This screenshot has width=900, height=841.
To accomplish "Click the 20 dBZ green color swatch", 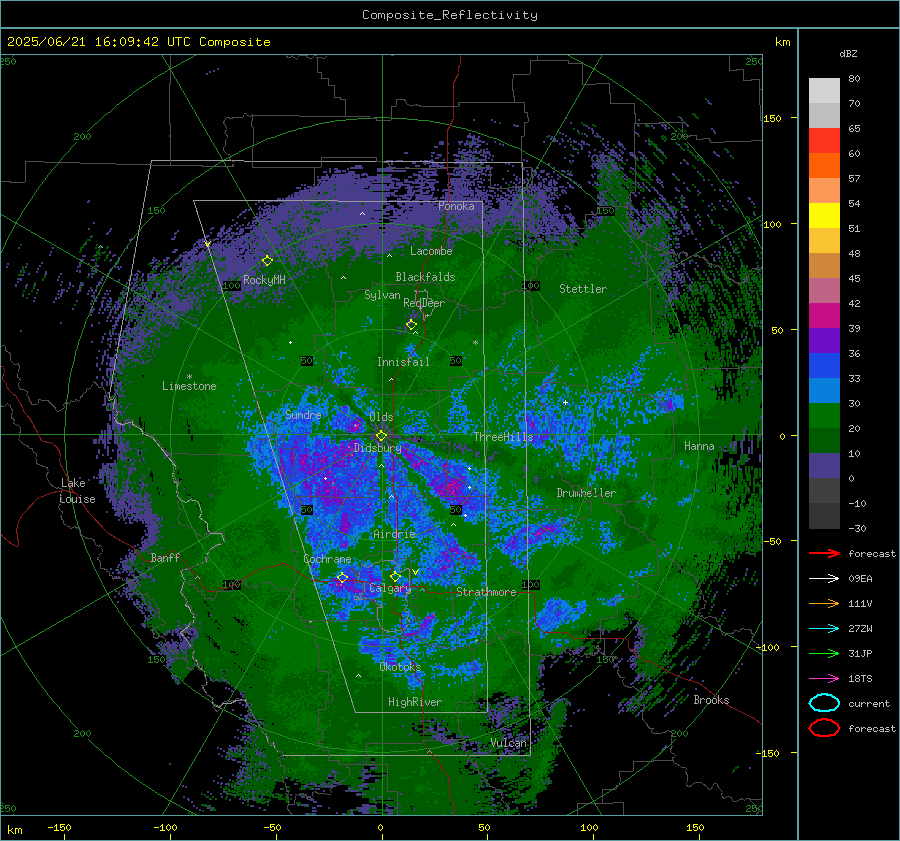I will (x=824, y=416).
